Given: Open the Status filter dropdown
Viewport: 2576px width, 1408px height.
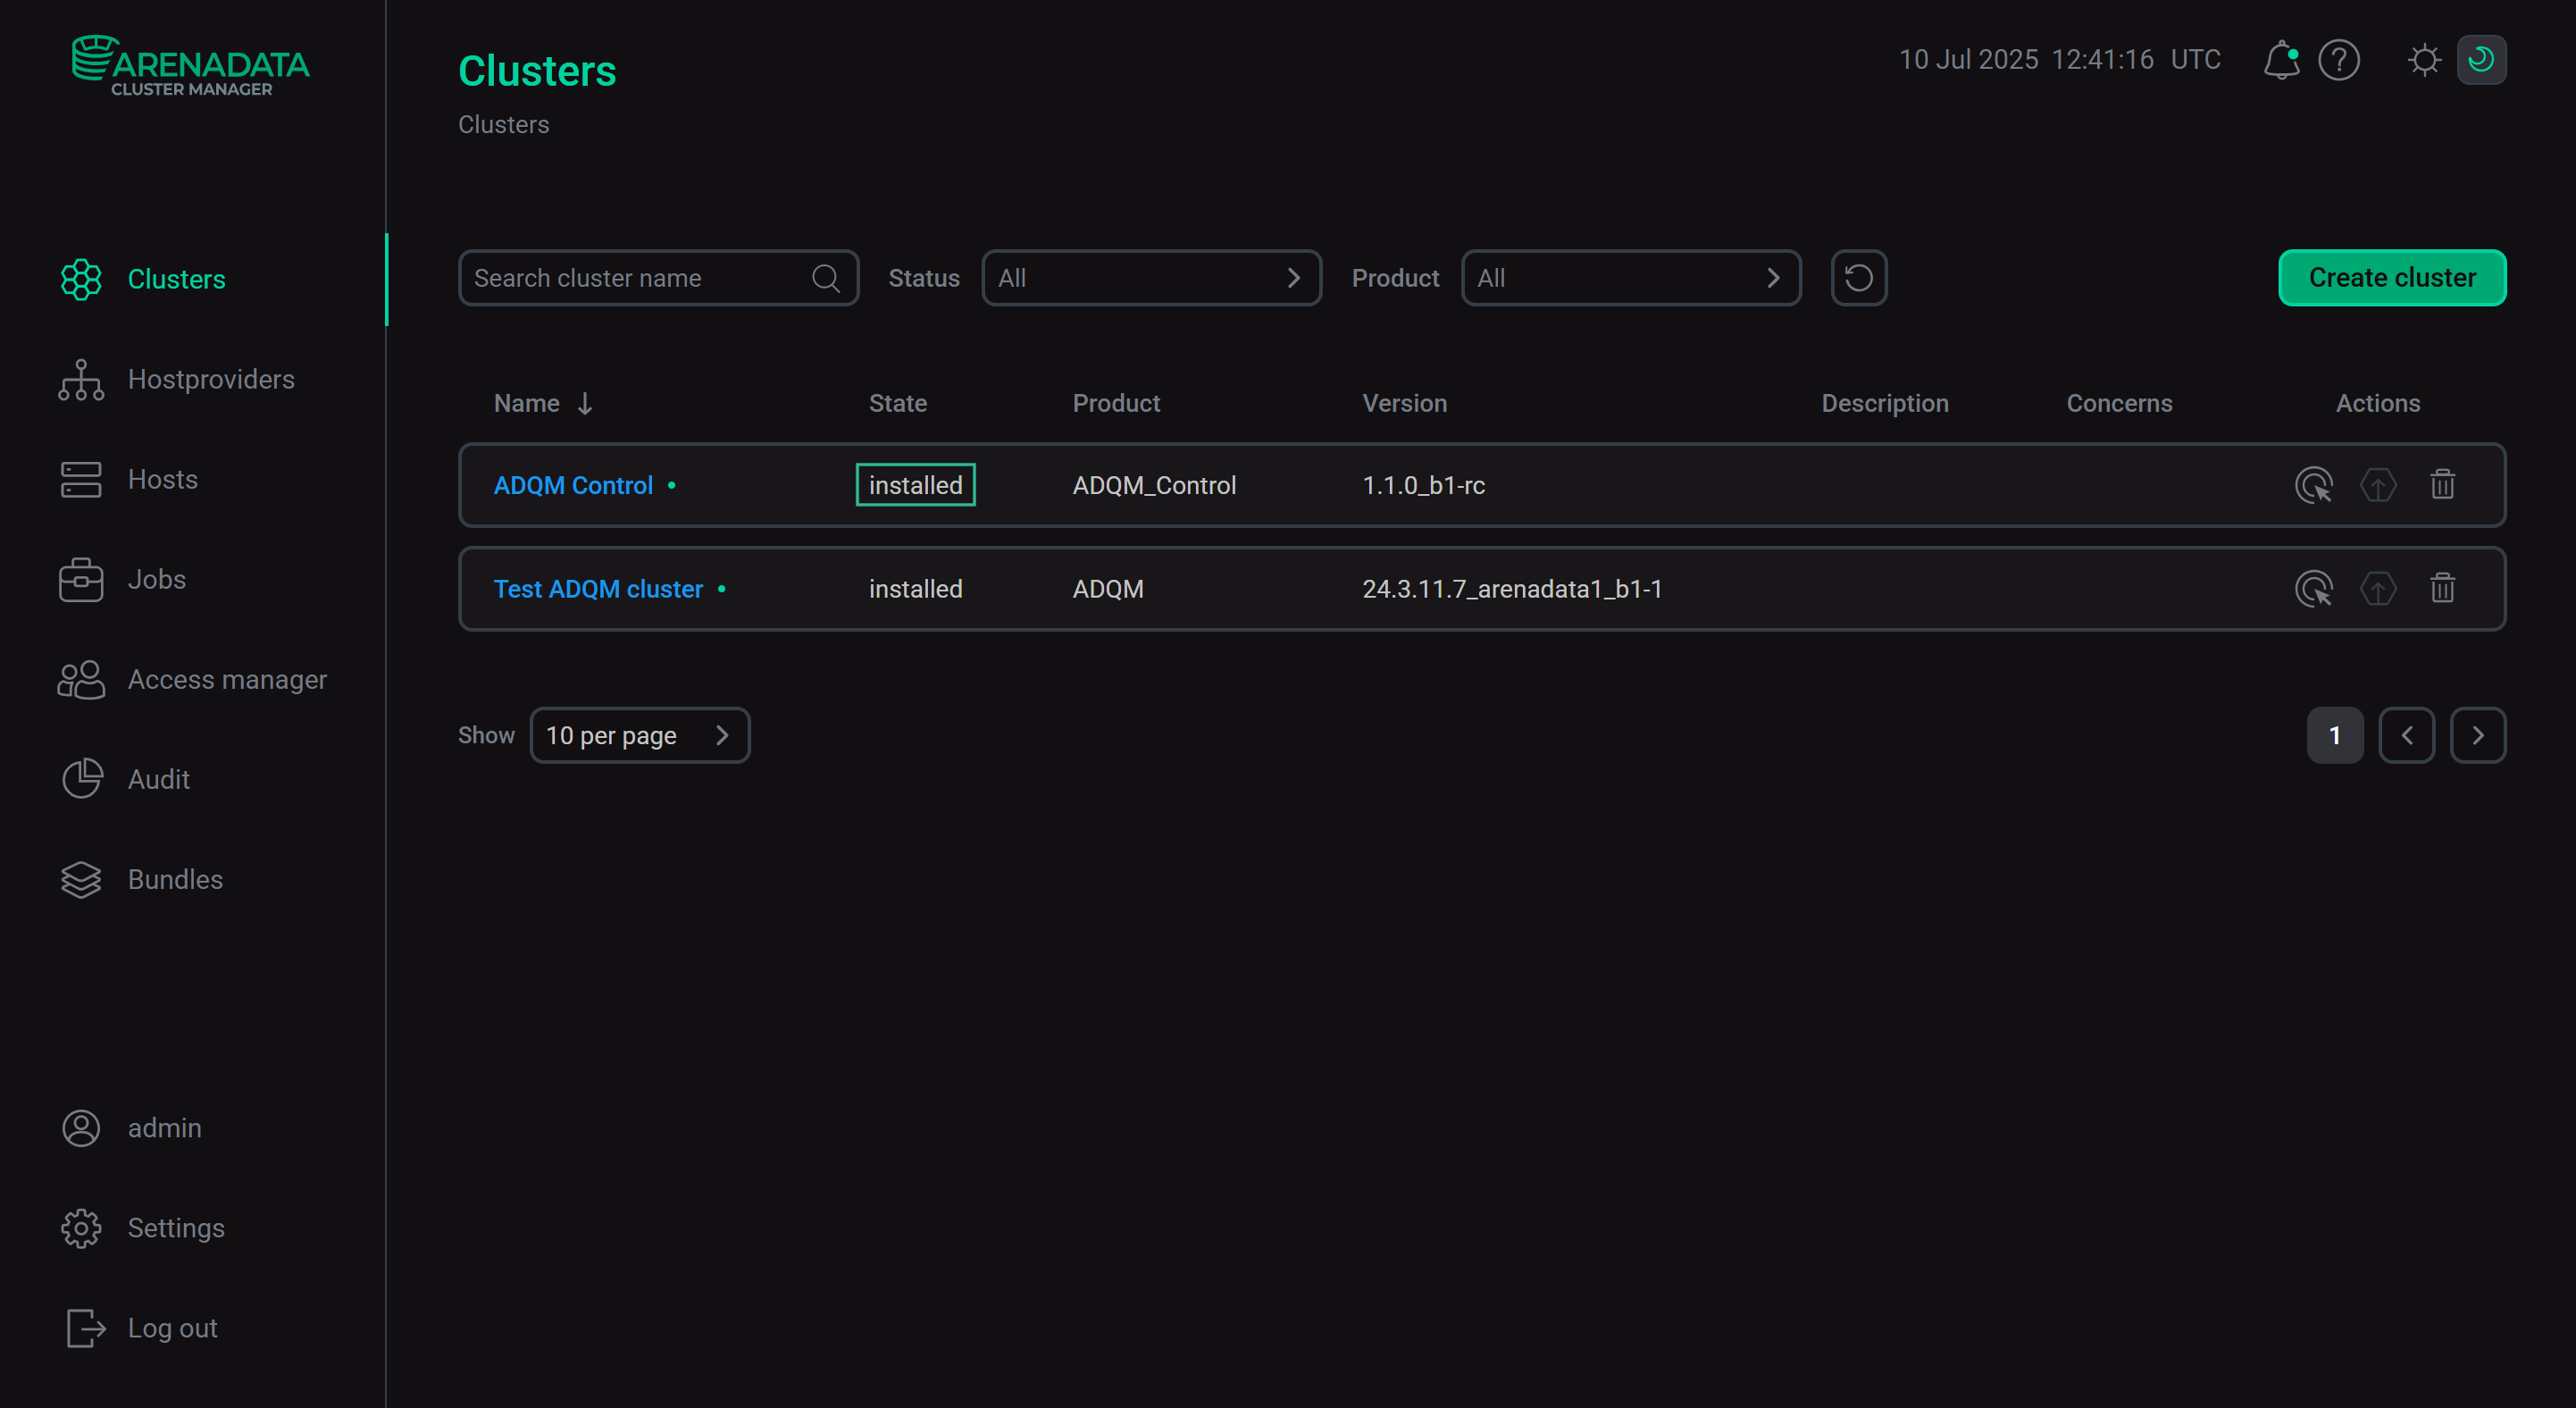Looking at the screenshot, I should [x=1151, y=277].
